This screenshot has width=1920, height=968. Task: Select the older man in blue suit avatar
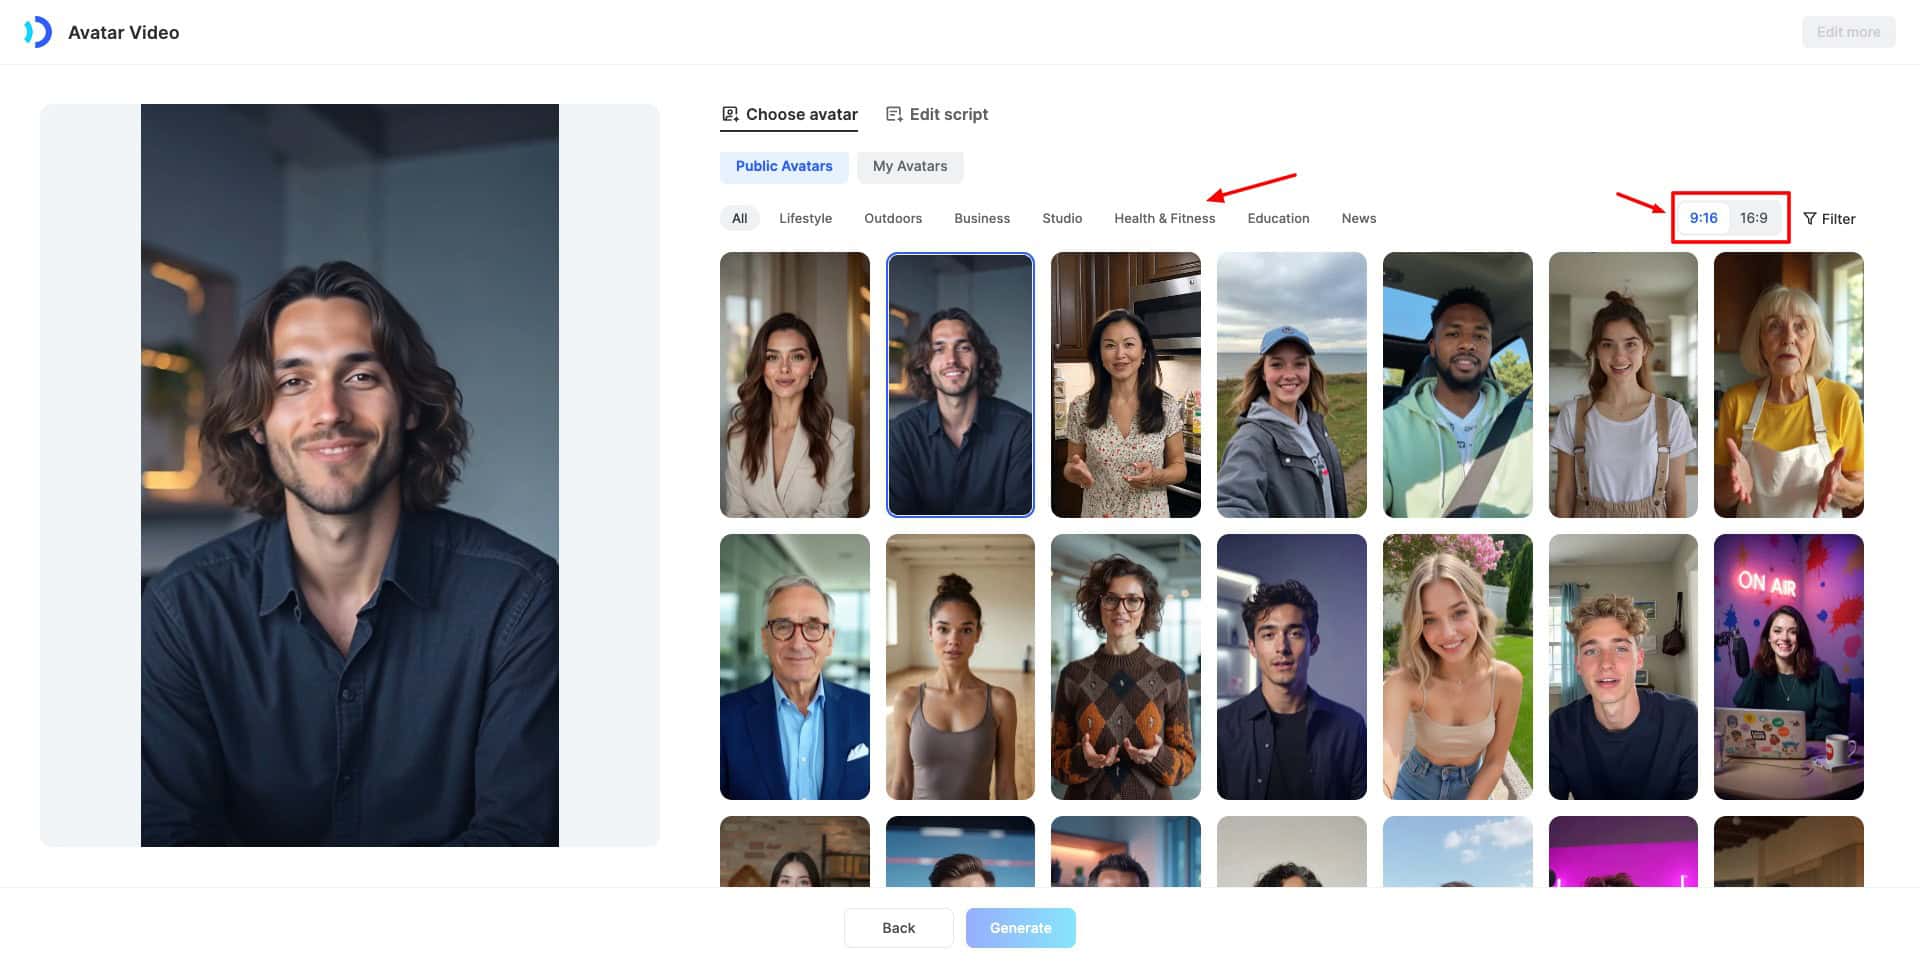click(794, 667)
